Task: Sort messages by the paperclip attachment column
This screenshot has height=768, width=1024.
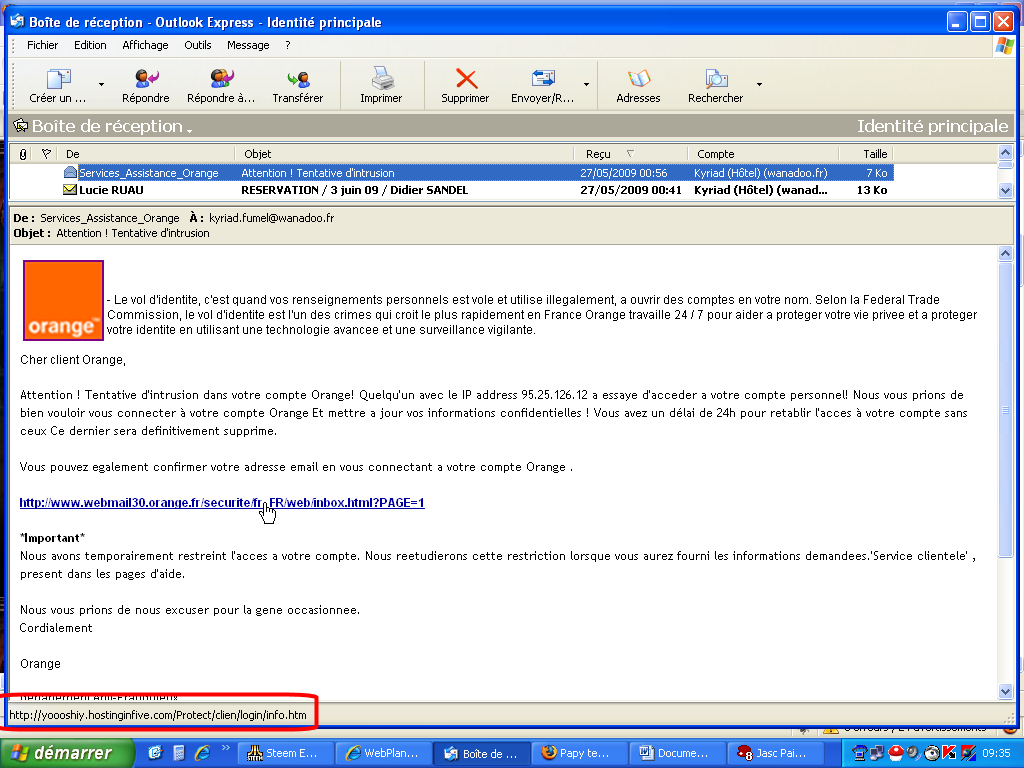Action: tap(23, 153)
